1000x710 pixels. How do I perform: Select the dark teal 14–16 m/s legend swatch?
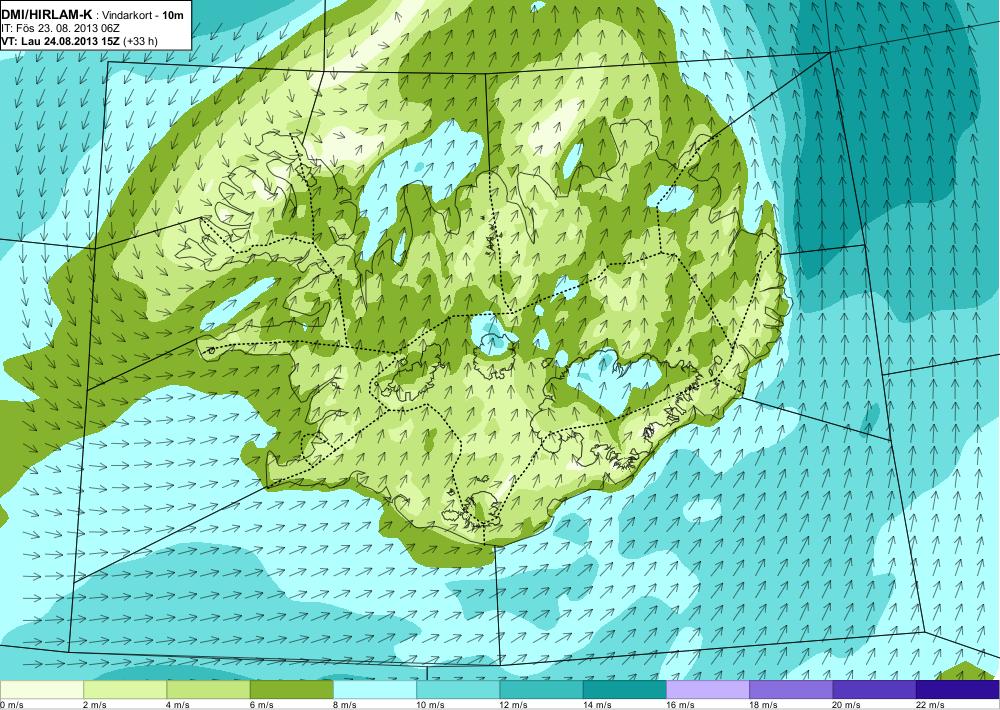point(624,690)
